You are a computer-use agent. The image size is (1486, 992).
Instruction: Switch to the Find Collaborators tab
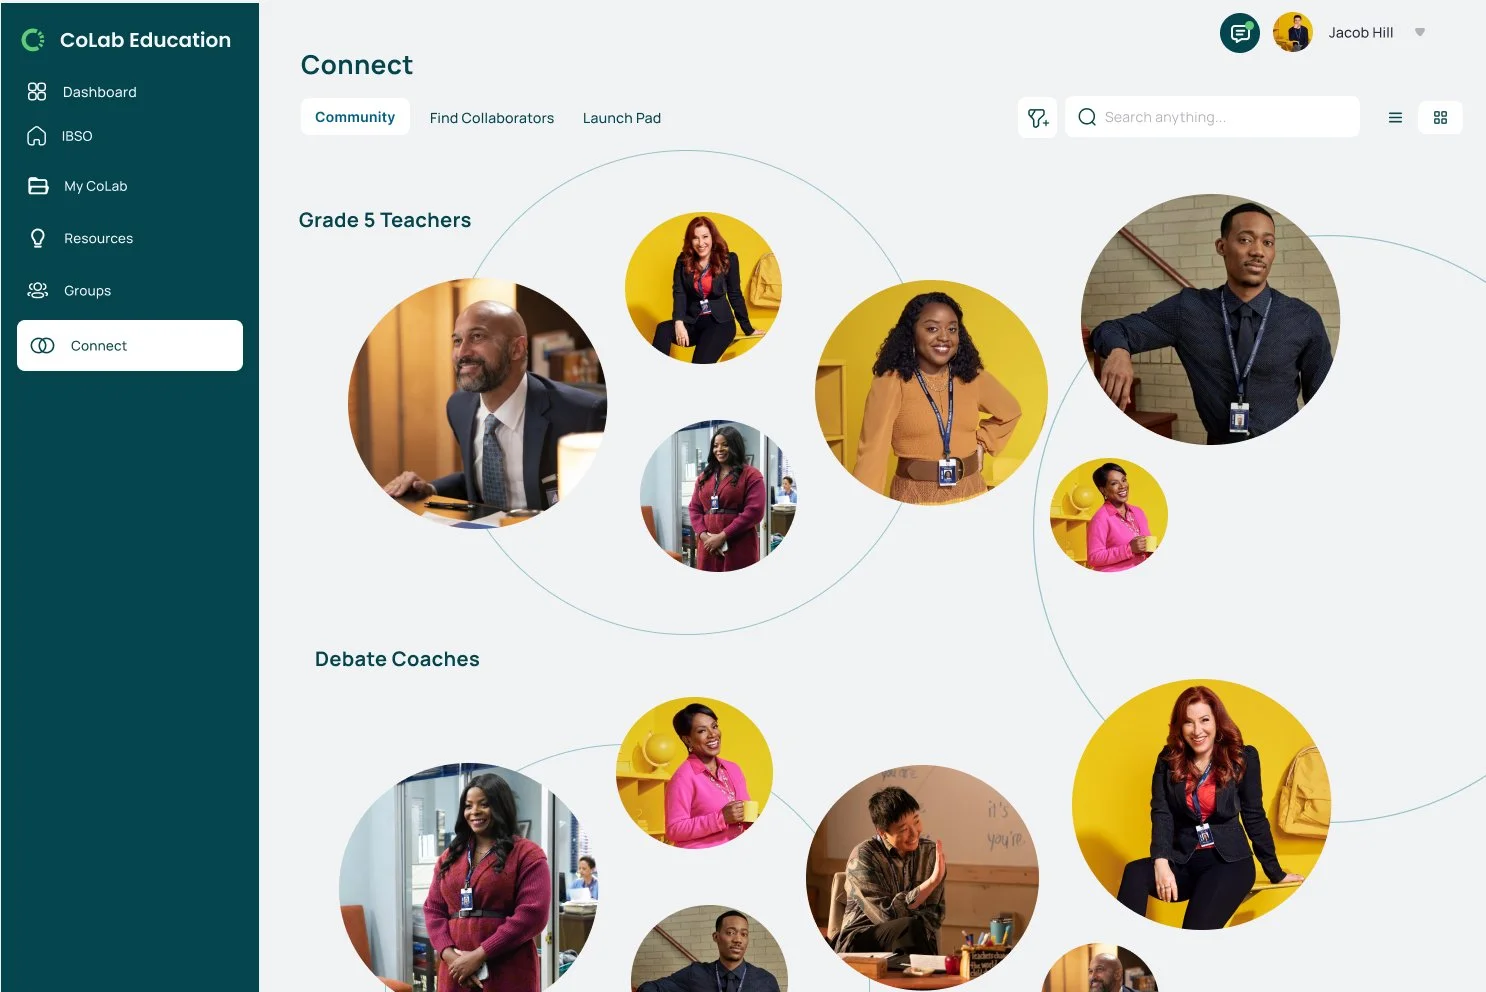(492, 118)
